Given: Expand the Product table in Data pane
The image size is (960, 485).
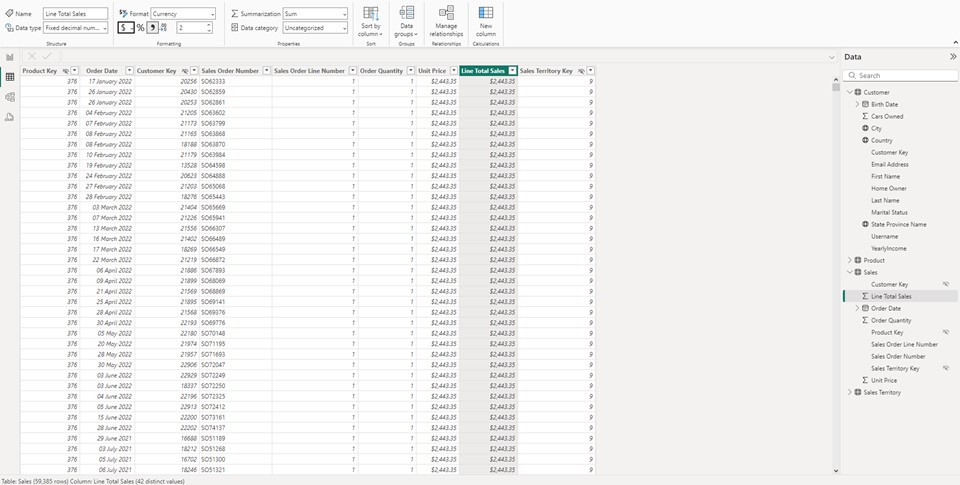Looking at the screenshot, I should coord(850,260).
